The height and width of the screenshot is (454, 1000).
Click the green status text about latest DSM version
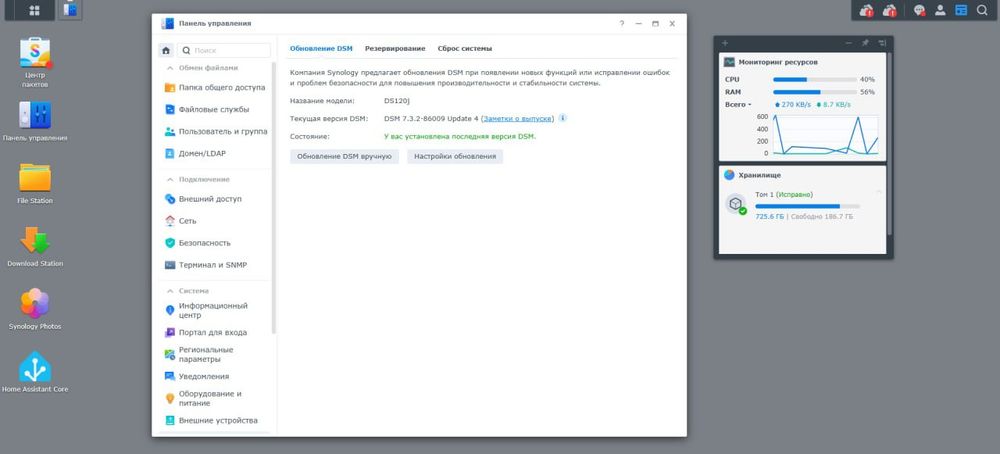coord(460,136)
